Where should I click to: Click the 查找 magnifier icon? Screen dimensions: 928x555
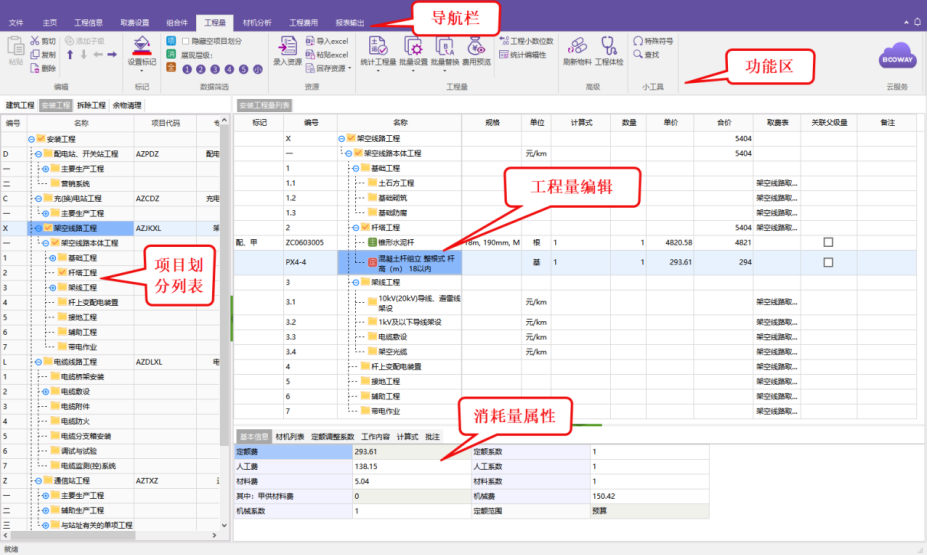638,54
